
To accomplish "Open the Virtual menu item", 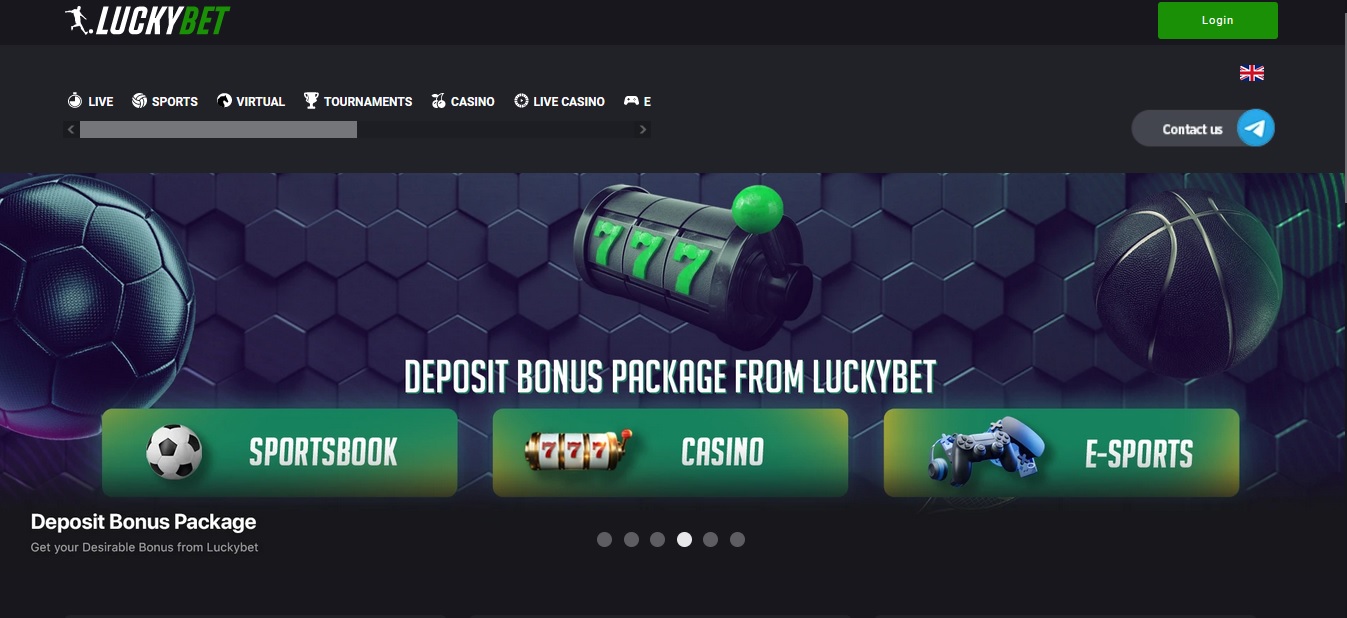I will (x=251, y=101).
